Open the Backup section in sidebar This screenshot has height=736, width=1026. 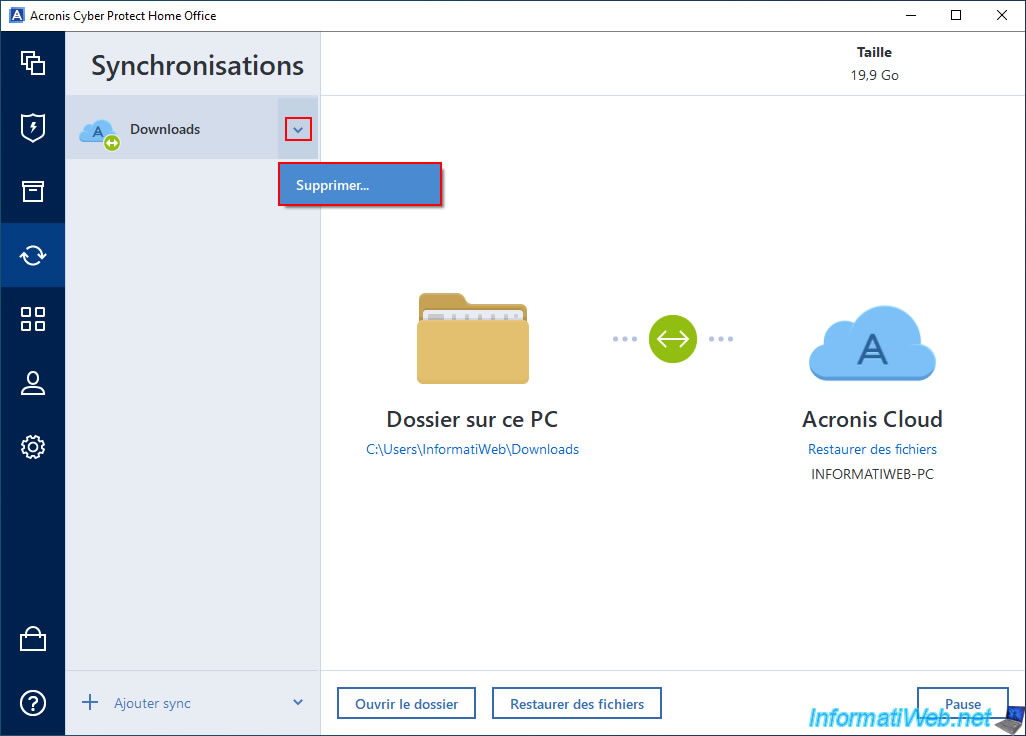point(33,63)
